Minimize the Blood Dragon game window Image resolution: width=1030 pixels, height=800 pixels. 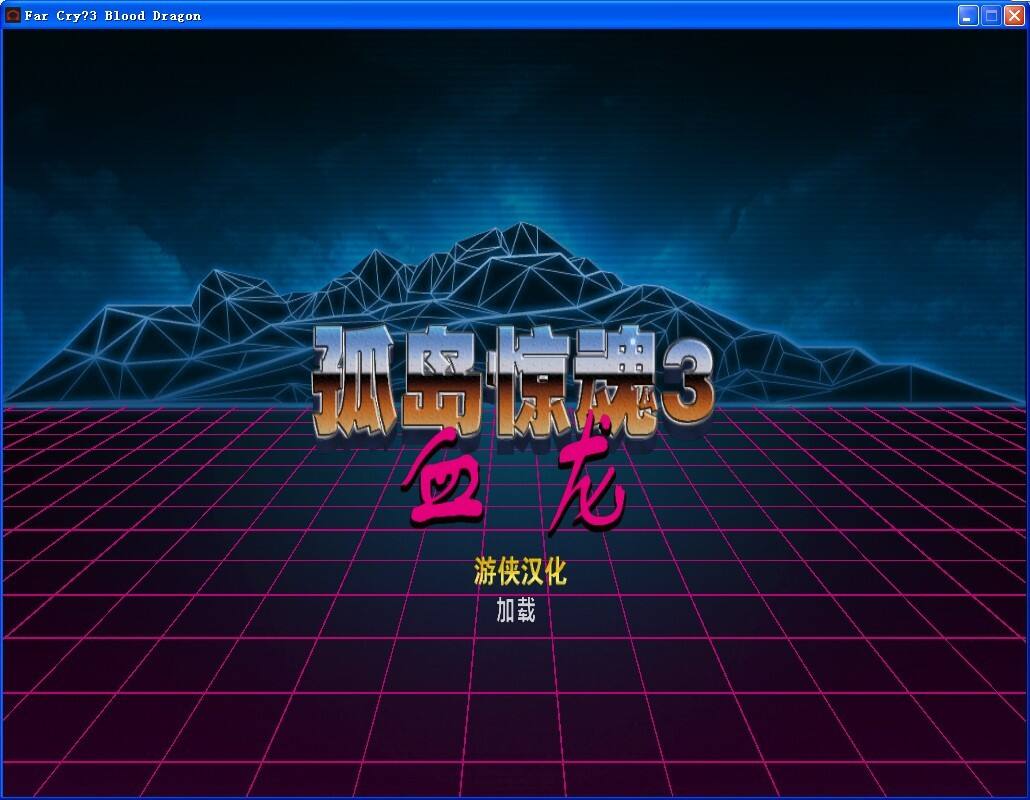(968, 15)
